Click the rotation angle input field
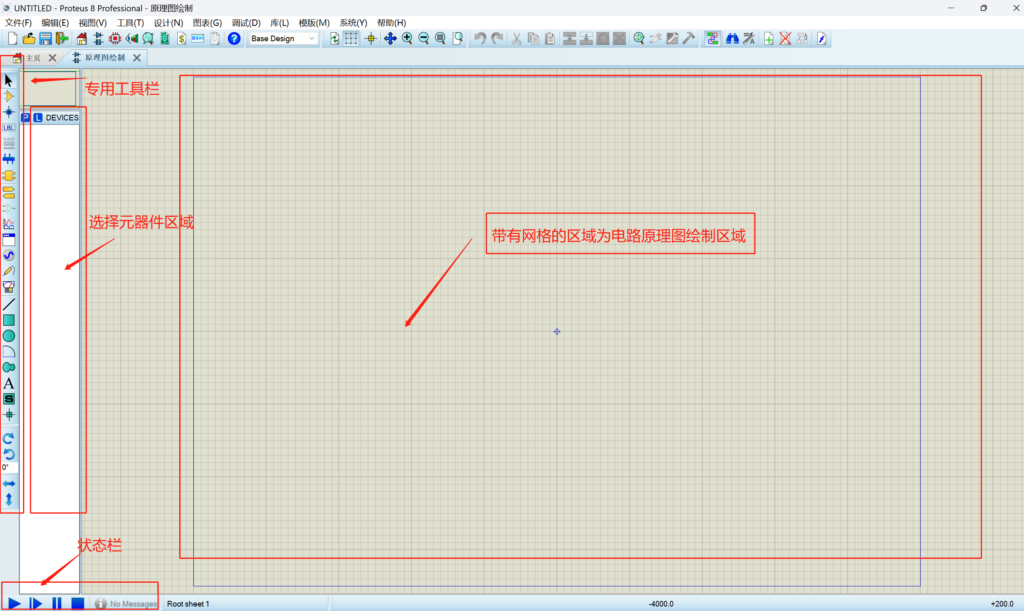Image resolution: width=1024 pixels, height=611 pixels. point(9,467)
